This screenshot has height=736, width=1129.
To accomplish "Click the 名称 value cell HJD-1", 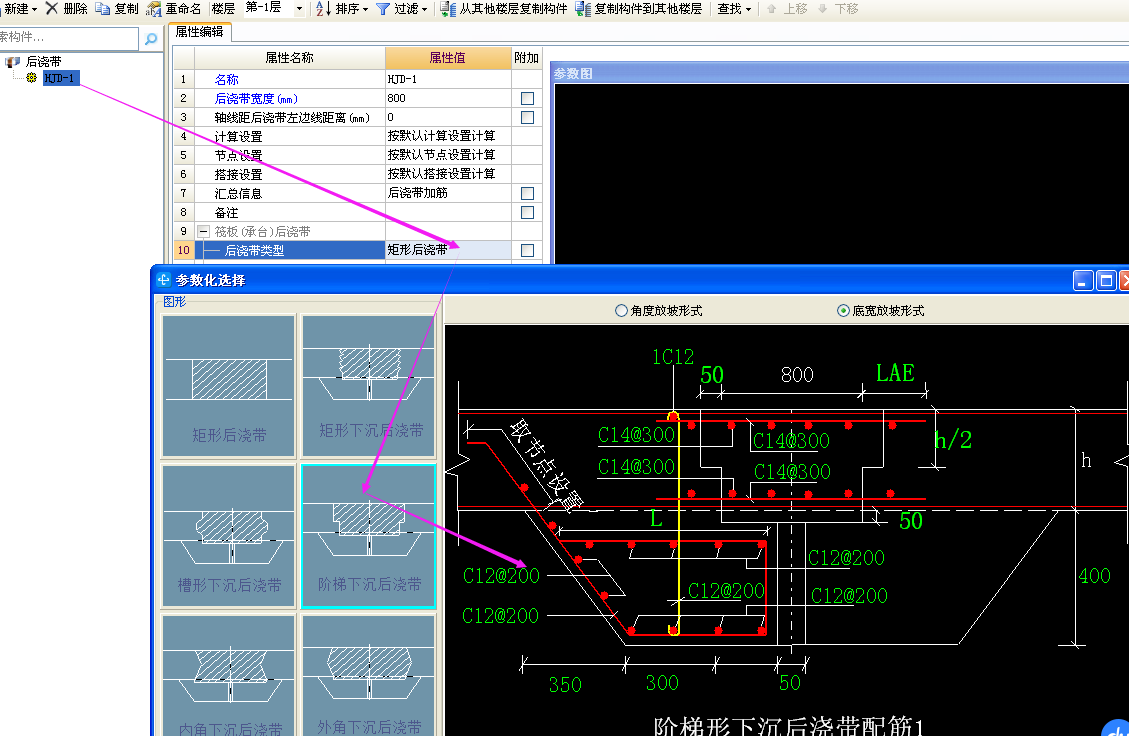I will pos(448,79).
